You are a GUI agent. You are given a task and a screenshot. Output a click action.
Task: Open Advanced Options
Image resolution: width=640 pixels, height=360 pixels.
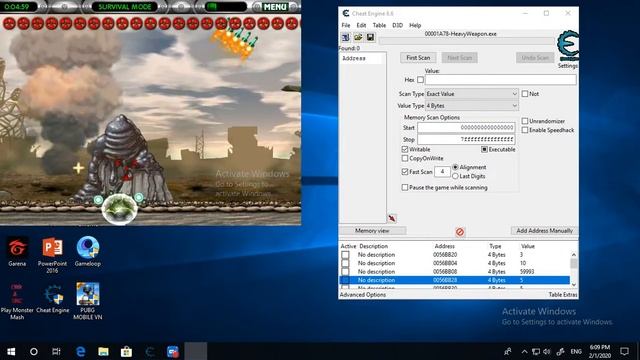click(x=363, y=295)
